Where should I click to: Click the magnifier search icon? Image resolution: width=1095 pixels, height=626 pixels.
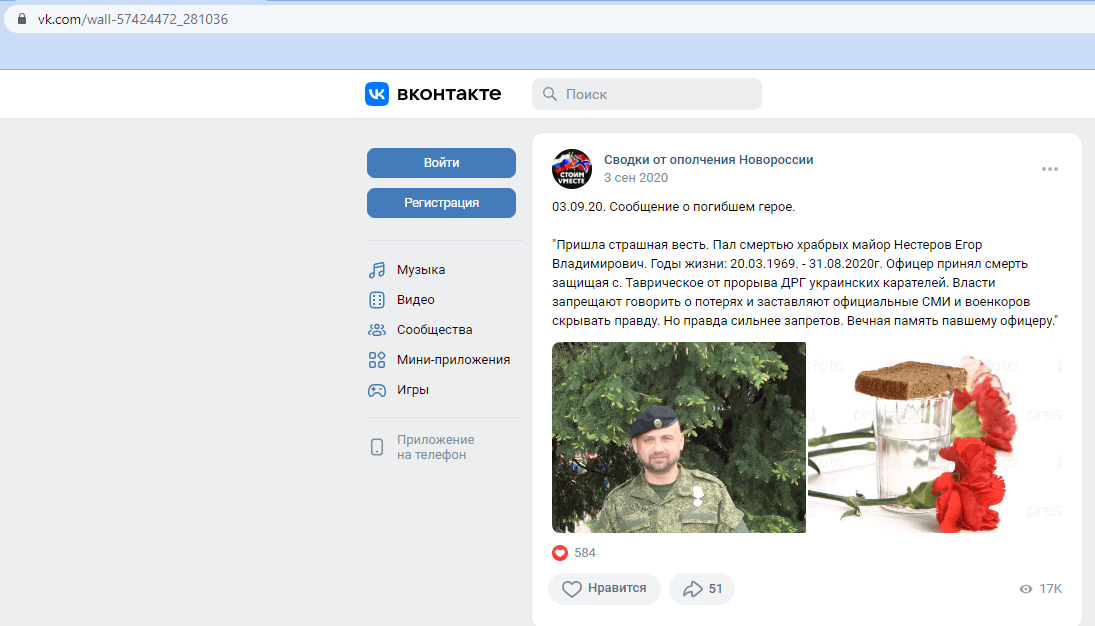[x=550, y=94]
